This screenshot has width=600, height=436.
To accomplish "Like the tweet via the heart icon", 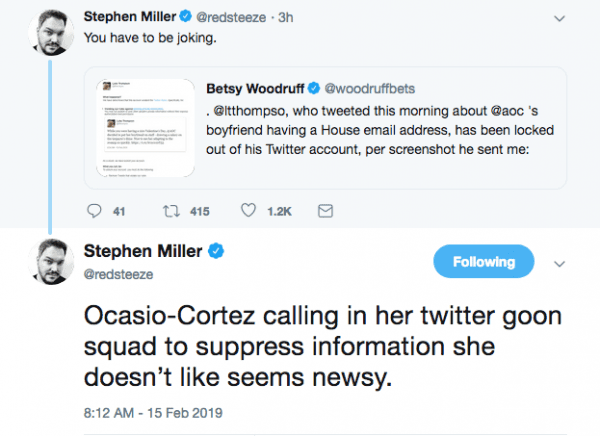I will (x=250, y=211).
